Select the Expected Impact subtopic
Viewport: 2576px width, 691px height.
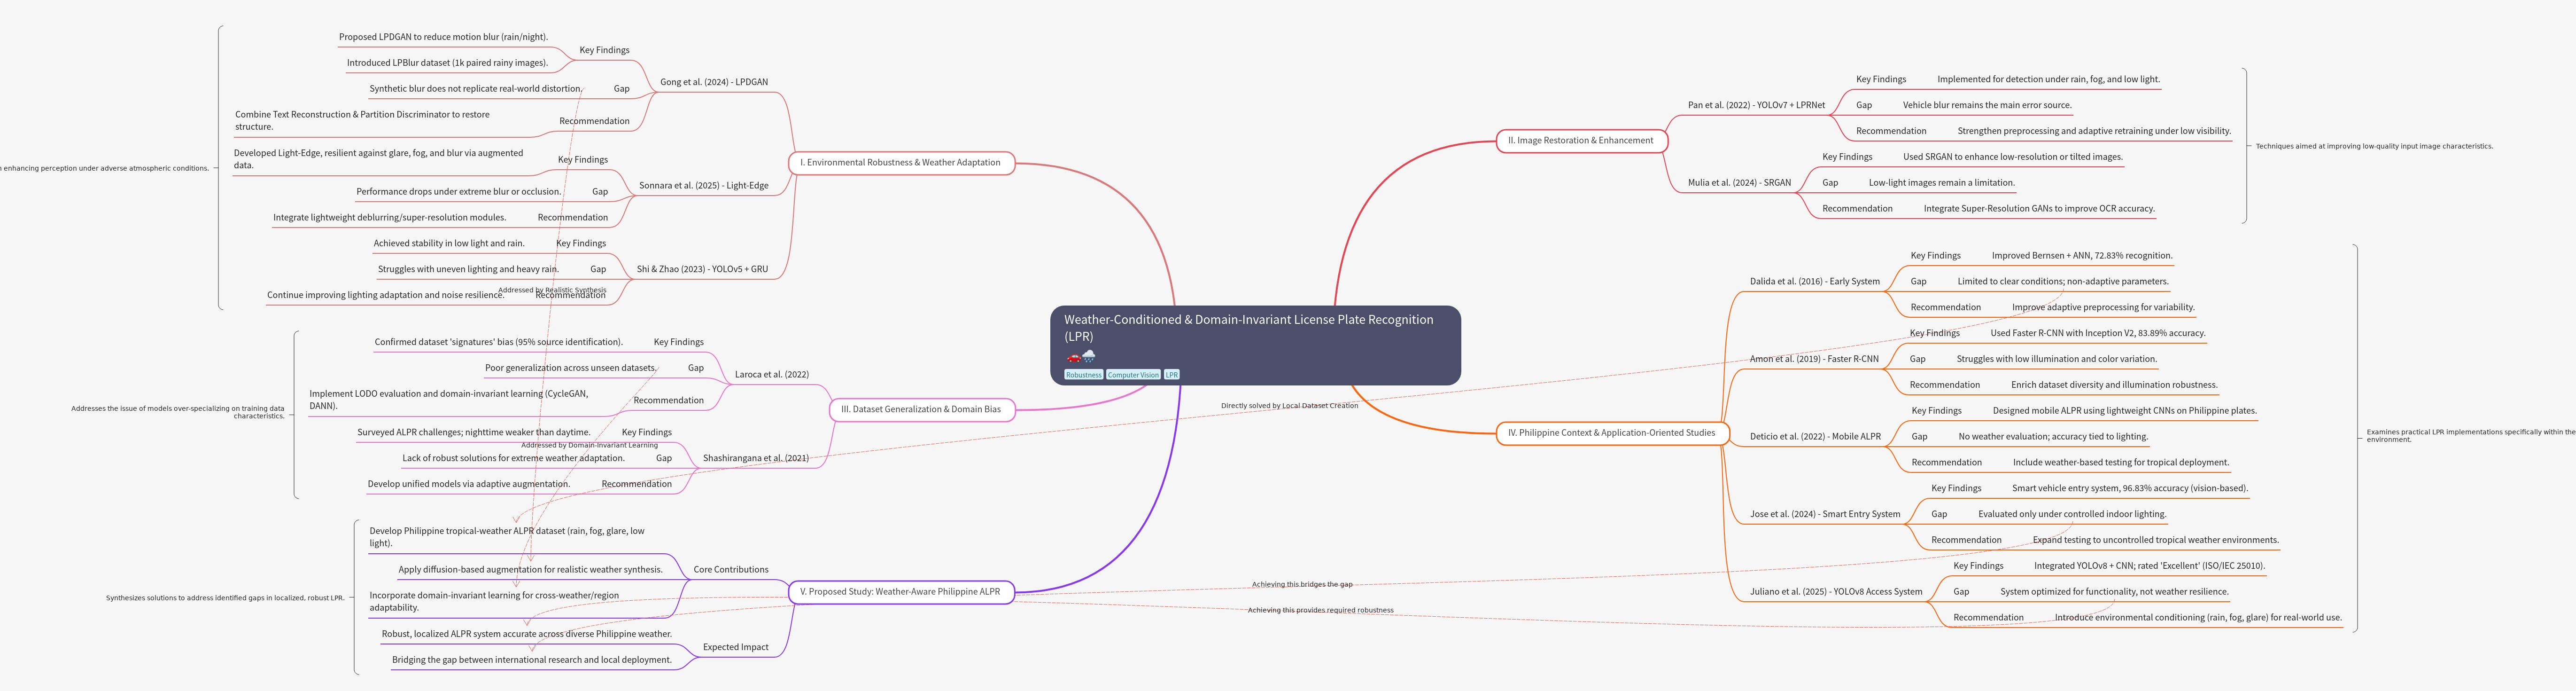tap(735, 647)
